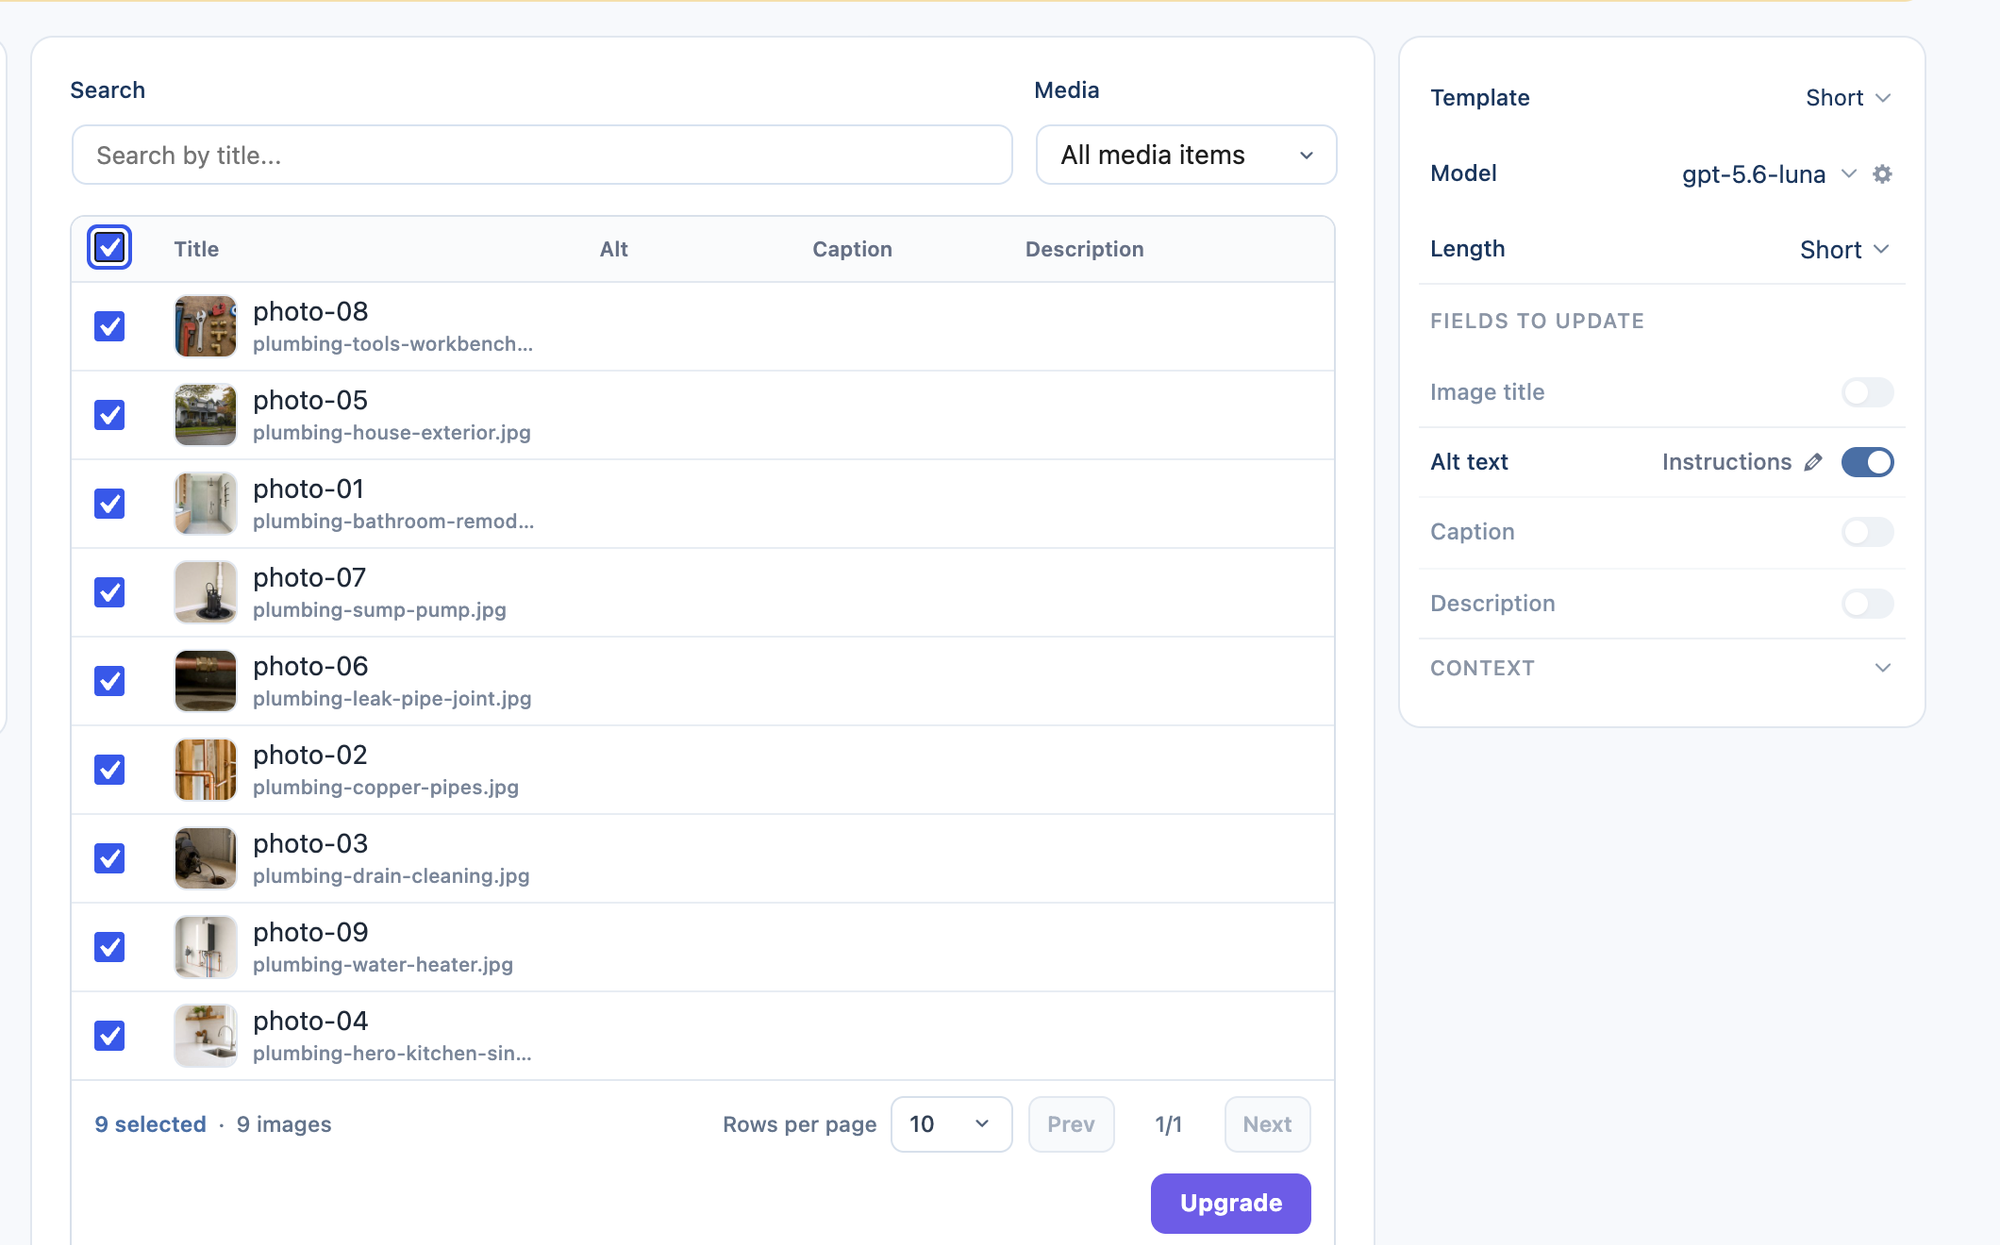The width and height of the screenshot is (2000, 1245).
Task: Open the photo-08 tools workbench thumbnail
Action: click(x=205, y=326)
